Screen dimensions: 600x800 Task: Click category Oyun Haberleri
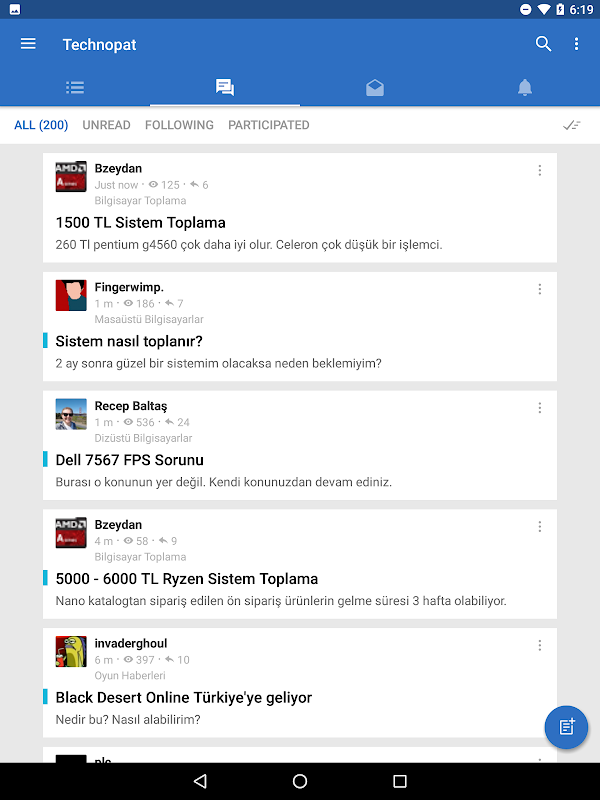[x=130, y=676]
